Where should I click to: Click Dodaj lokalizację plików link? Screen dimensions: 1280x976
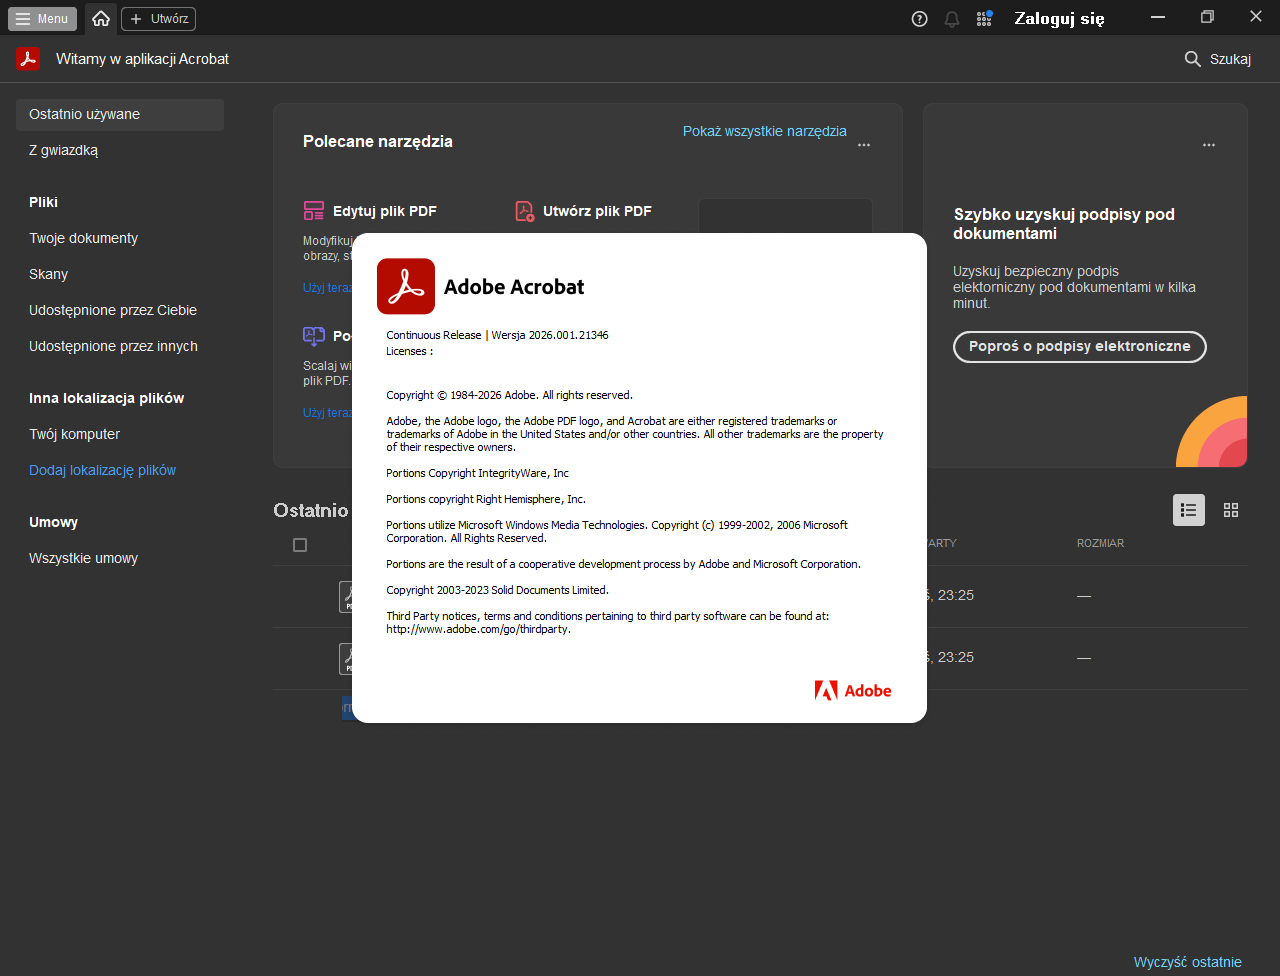point(102,470)
